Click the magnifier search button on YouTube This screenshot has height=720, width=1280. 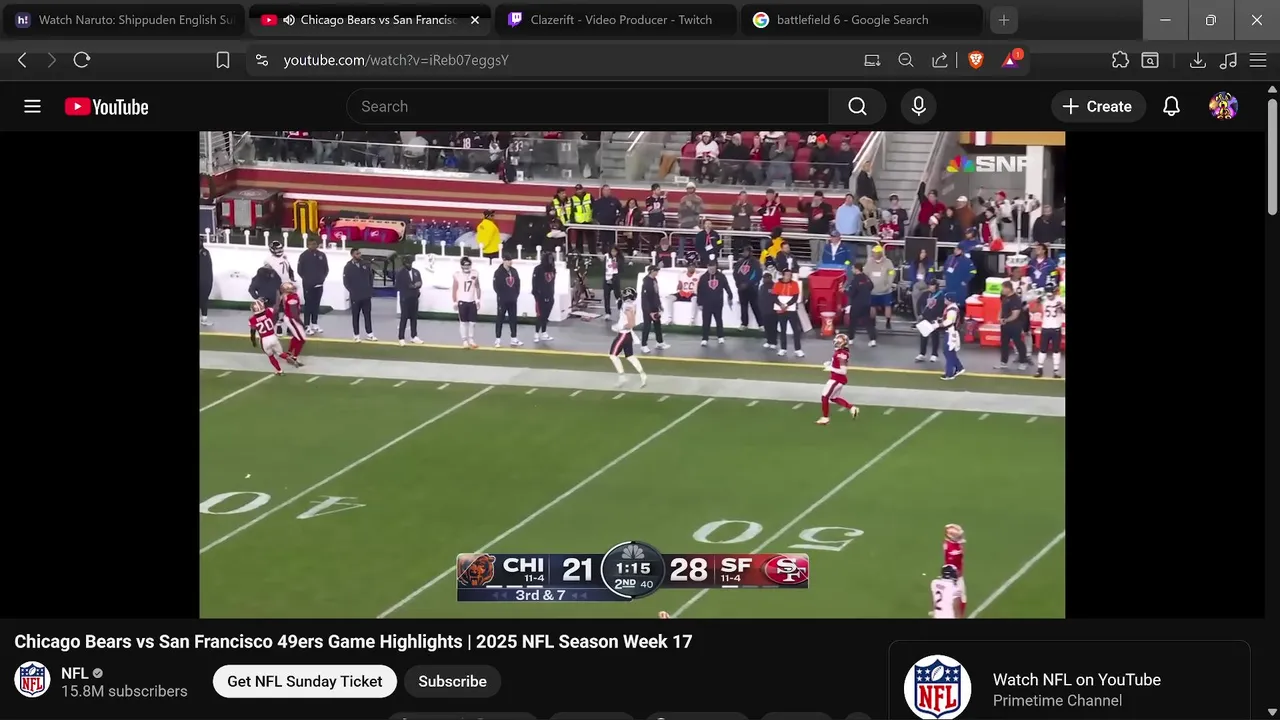857,106
